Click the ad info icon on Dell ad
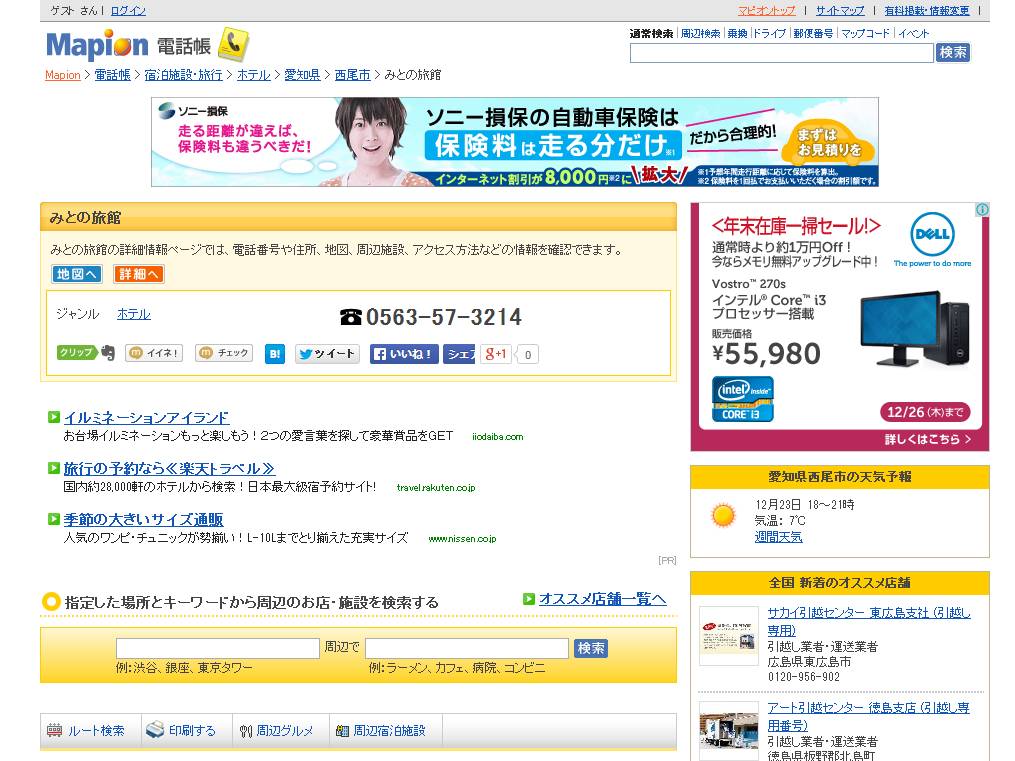Screen dimensions: 1015x761 pyautogui.click(x=982, y=210)
